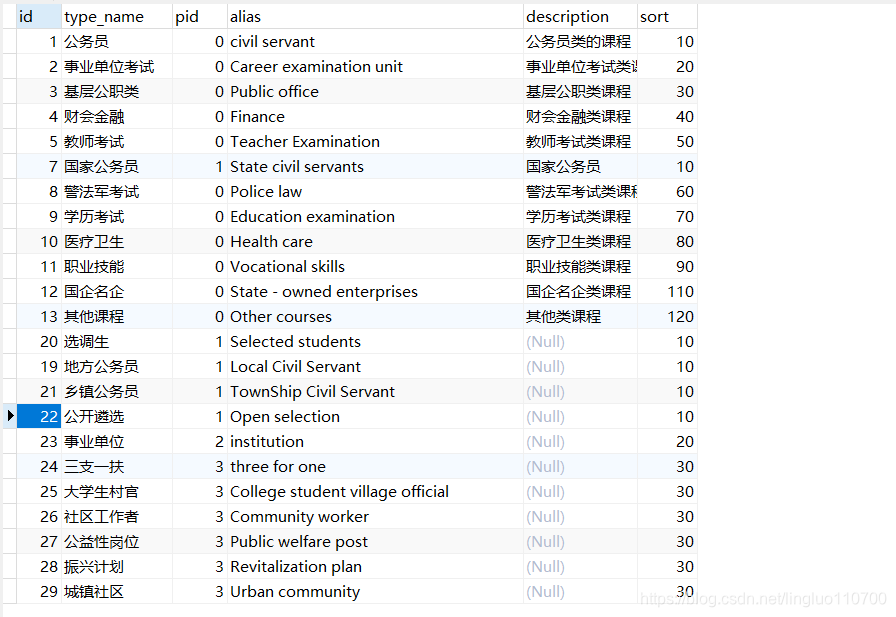Select the type_name cell '选调生'
This screenshot has width=896, height=617.
tap(117, 342)
